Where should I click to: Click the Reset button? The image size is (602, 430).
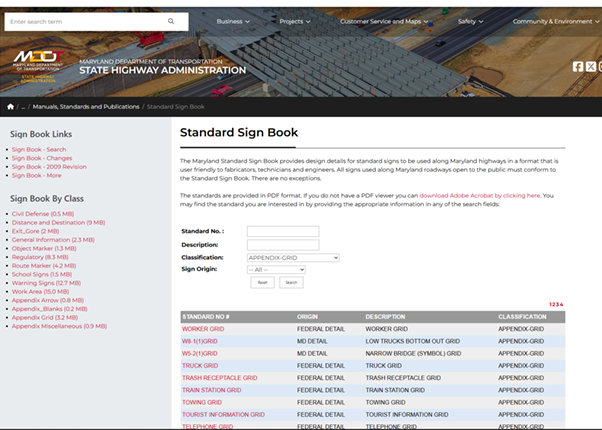click(x=263, y=283)
